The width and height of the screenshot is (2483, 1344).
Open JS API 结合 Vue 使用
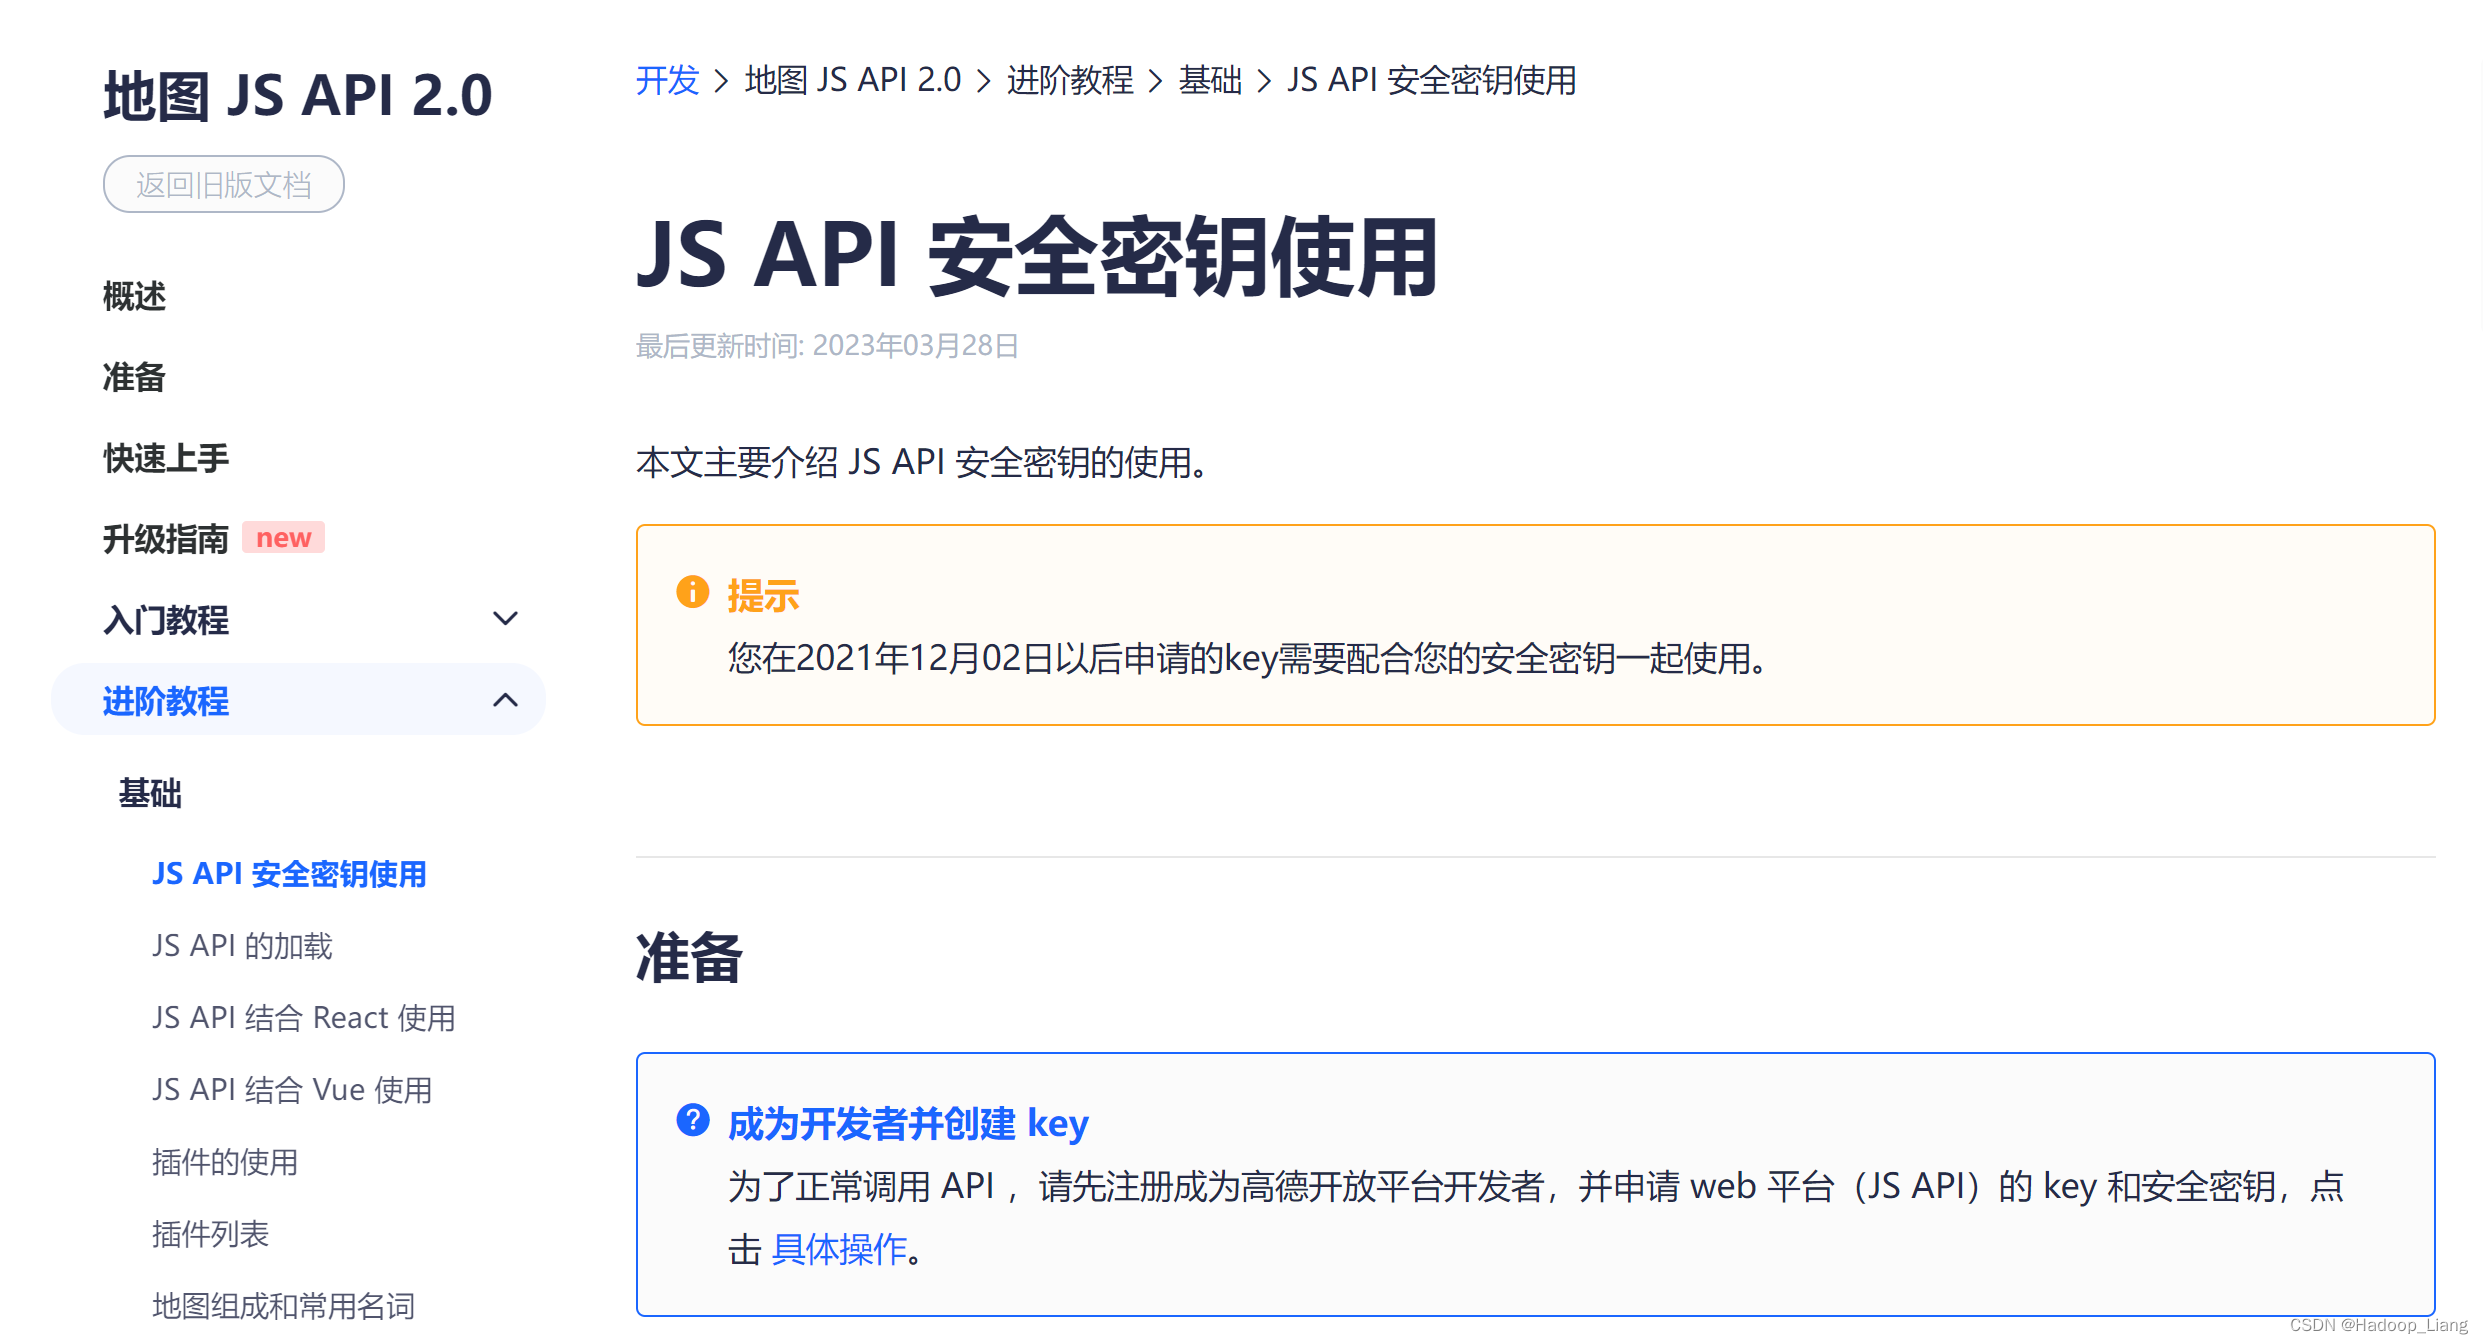(292, 1090)
